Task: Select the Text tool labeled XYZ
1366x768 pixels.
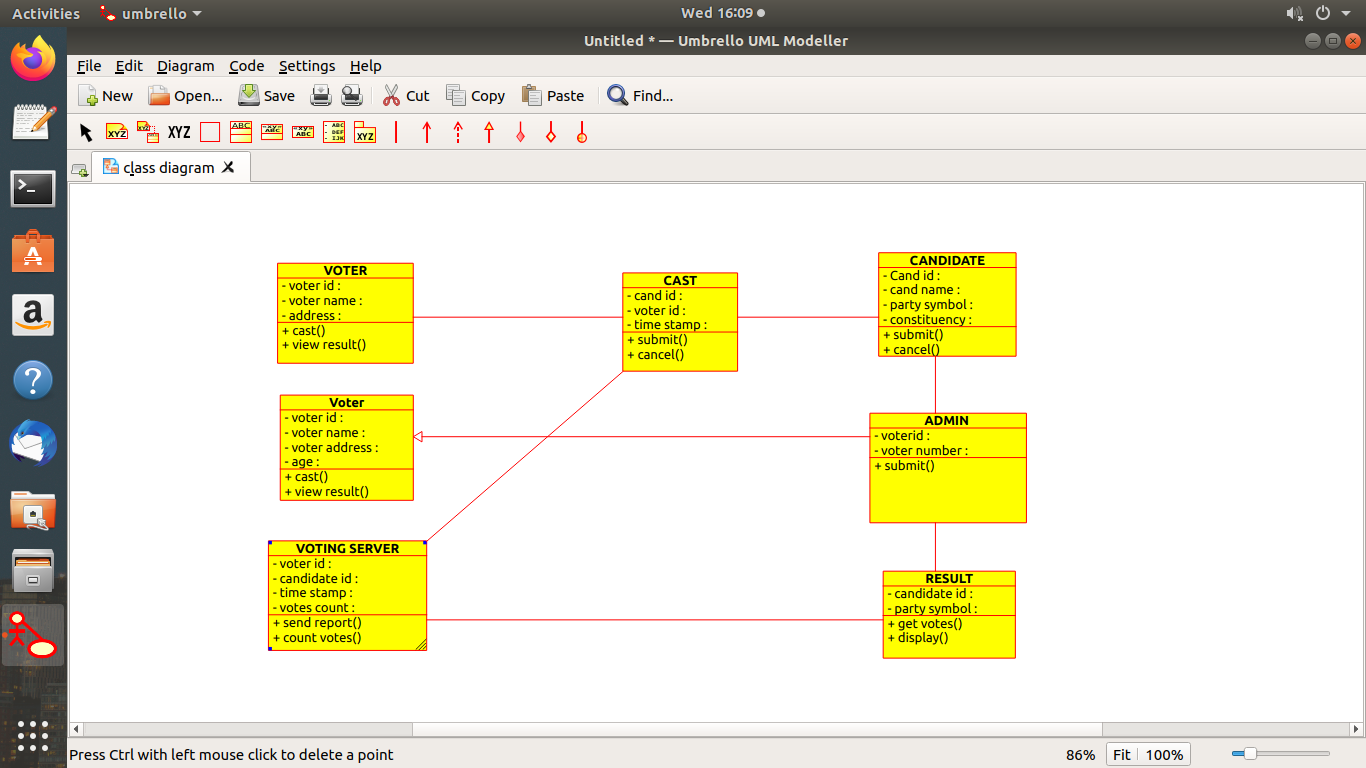Action: click(178, 131)
